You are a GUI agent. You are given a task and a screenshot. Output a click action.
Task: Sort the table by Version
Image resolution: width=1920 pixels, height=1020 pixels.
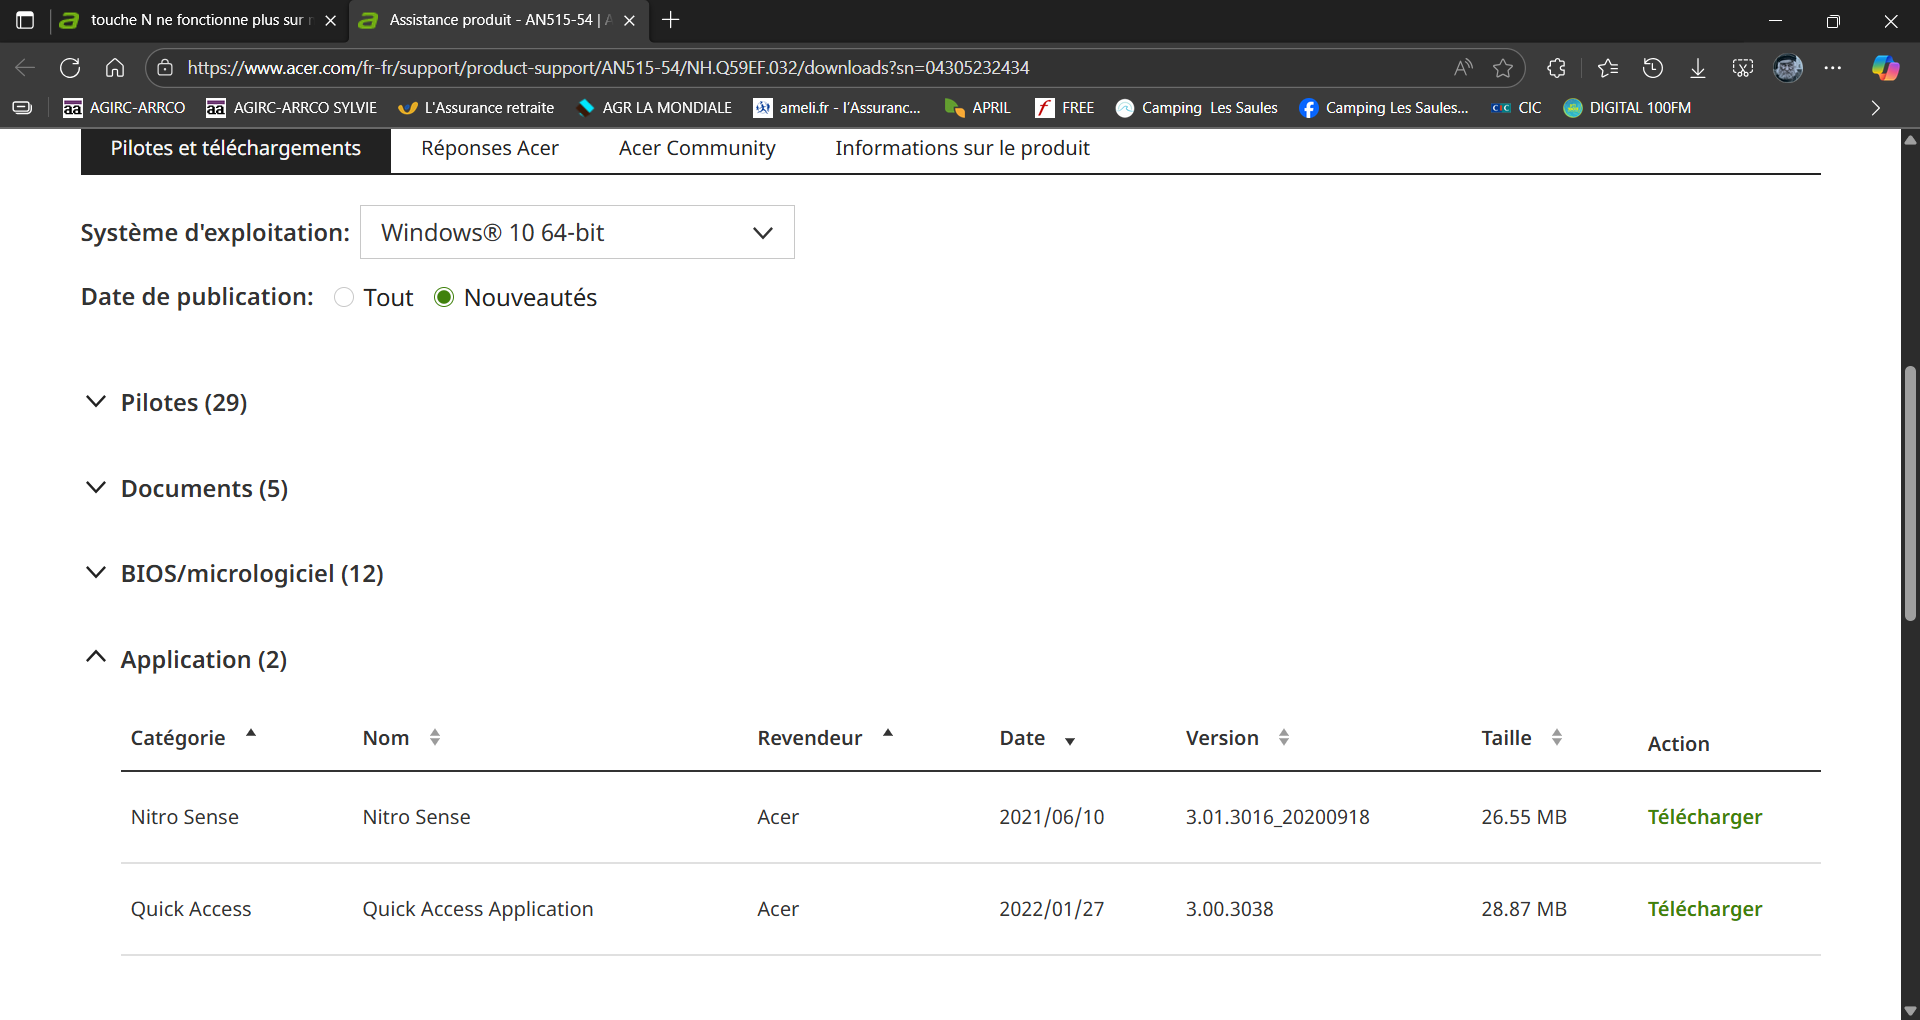1237,738
